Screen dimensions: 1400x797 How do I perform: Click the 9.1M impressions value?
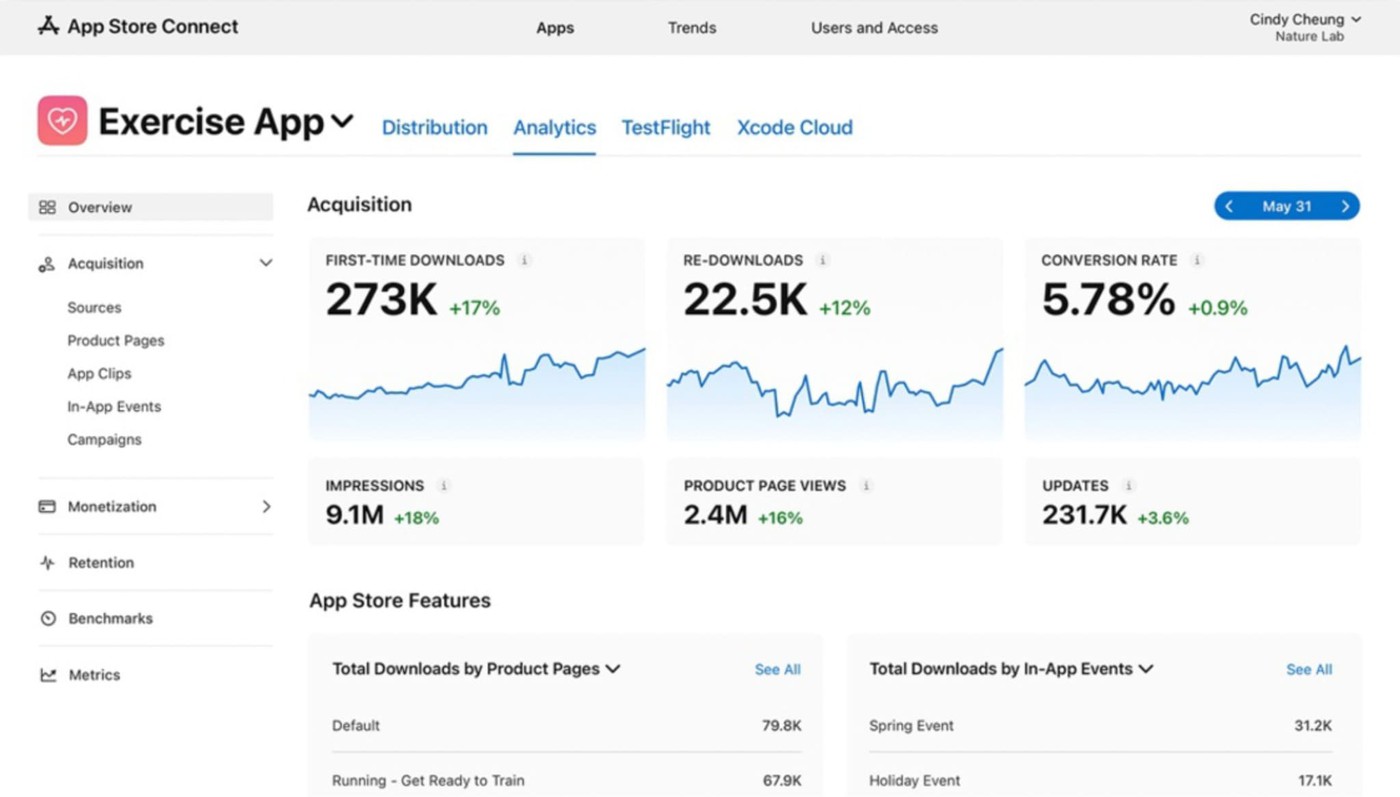click(354, 516)
